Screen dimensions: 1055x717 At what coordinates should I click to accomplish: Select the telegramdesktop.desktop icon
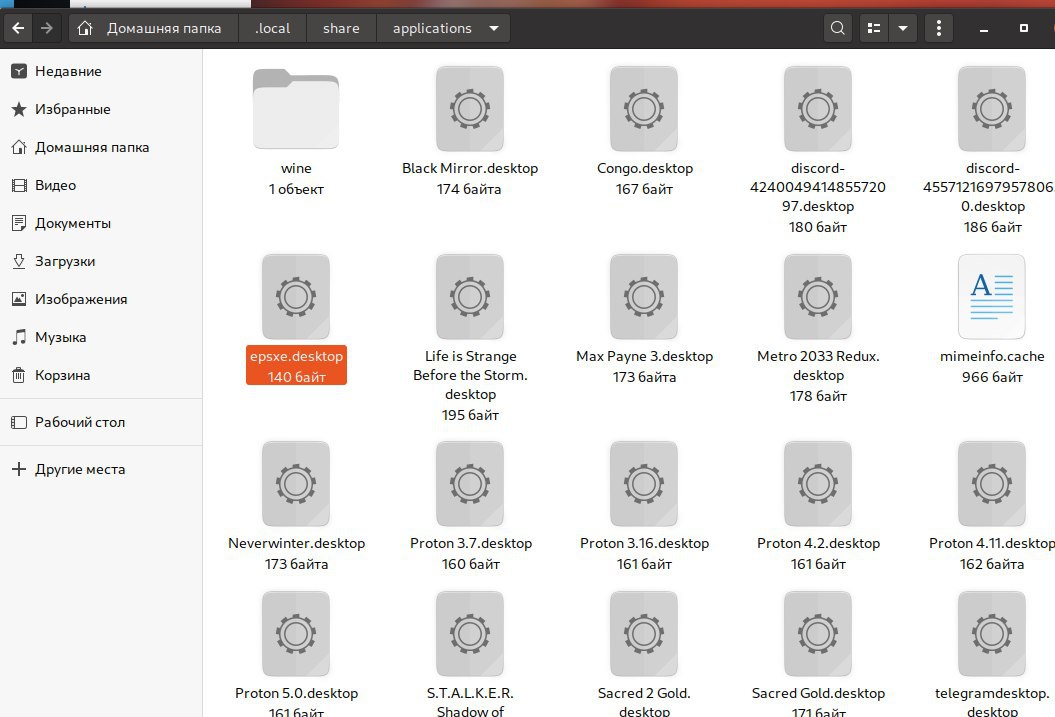(992, 634)
